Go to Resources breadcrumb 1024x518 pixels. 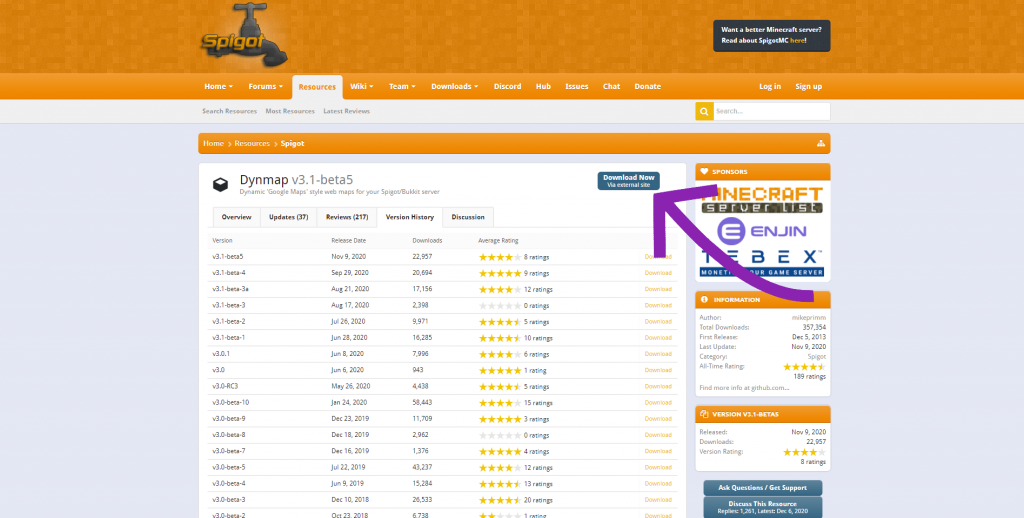[252, 144]
